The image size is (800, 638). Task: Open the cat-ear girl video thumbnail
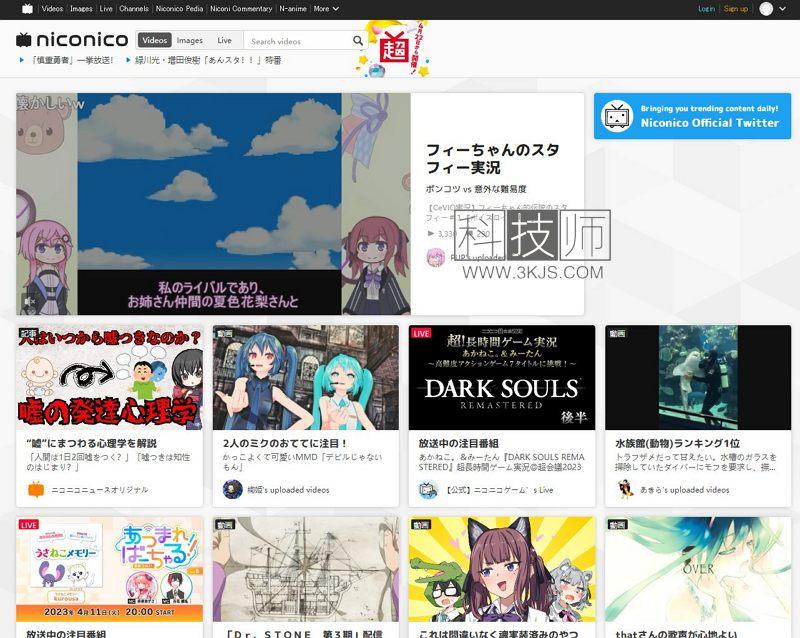pos(502,569)
